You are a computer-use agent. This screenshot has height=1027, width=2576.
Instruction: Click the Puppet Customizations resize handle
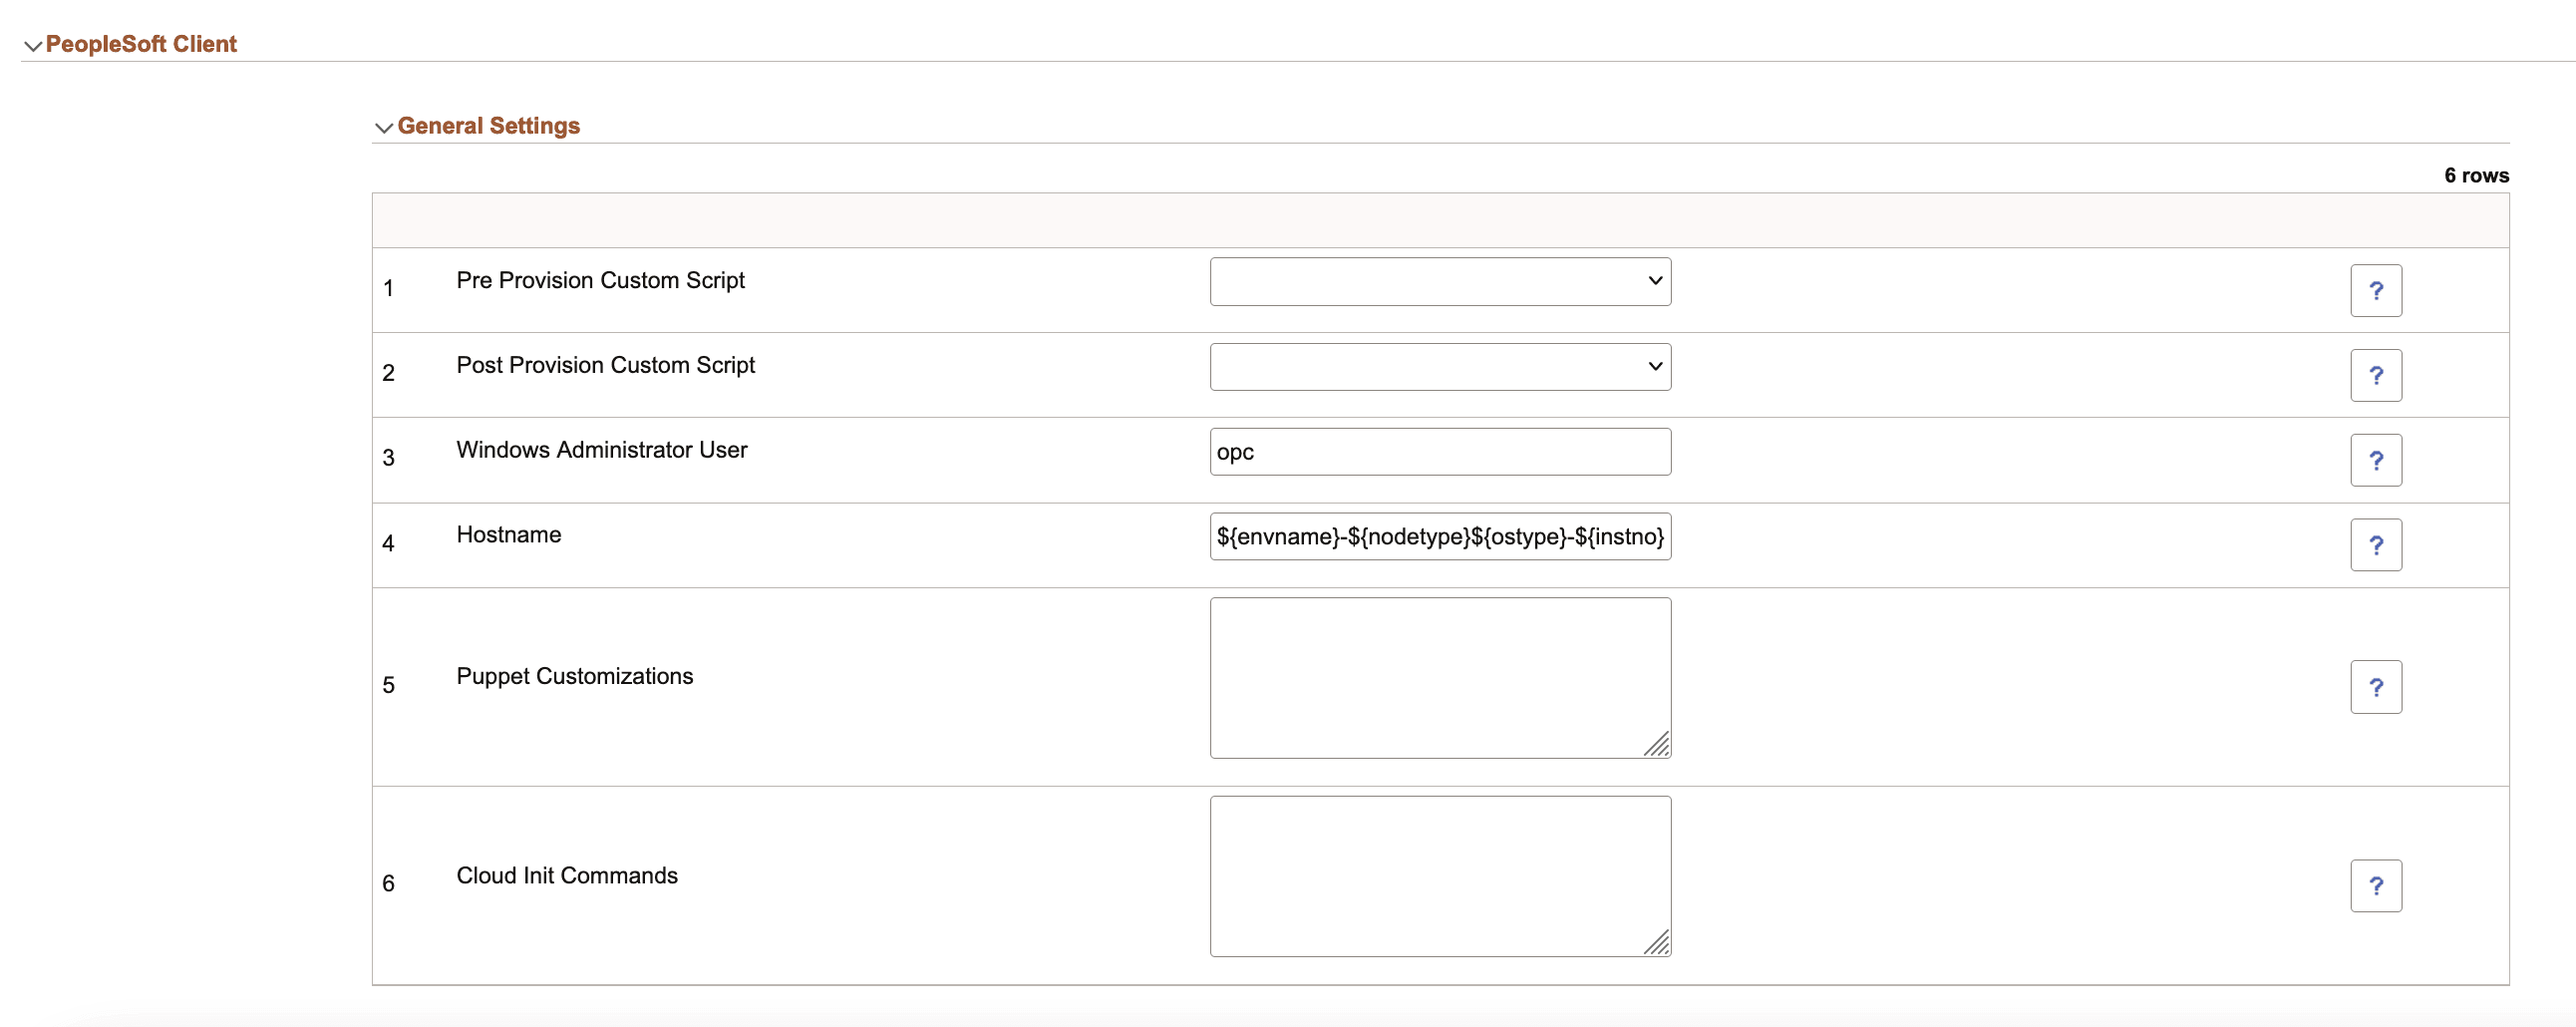pos(1660,745)
